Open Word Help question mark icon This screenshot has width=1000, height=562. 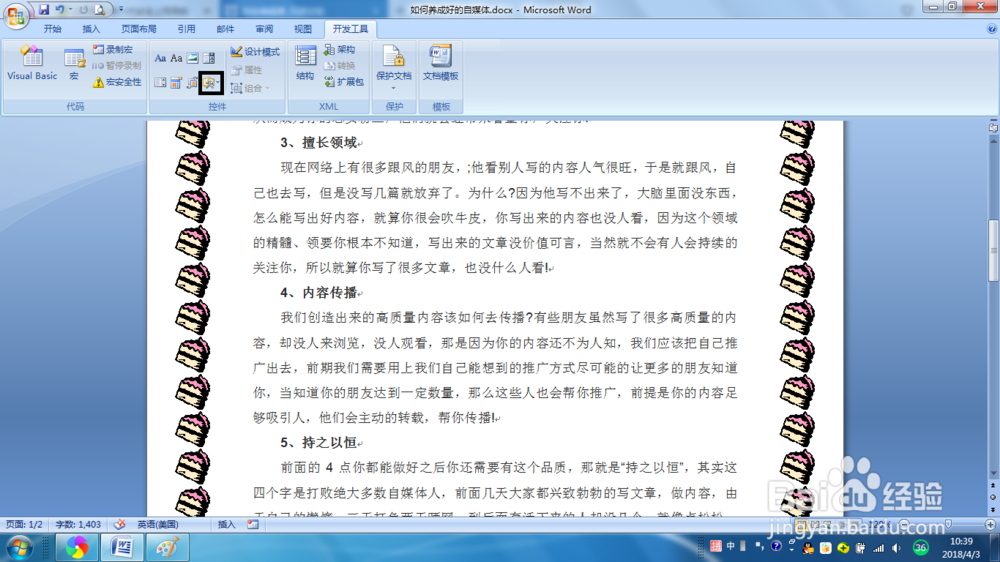tap(992, 29)
